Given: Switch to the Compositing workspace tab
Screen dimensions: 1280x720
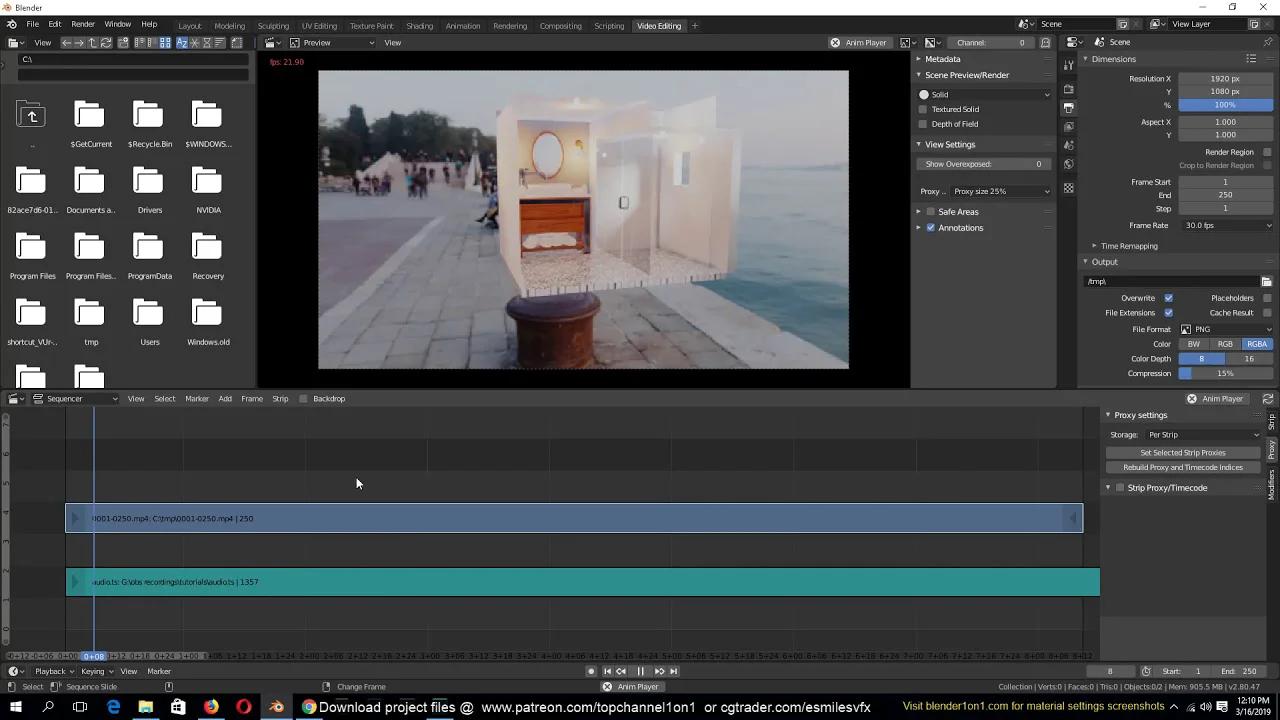Looking at the screenshot, I should point(560,25).
